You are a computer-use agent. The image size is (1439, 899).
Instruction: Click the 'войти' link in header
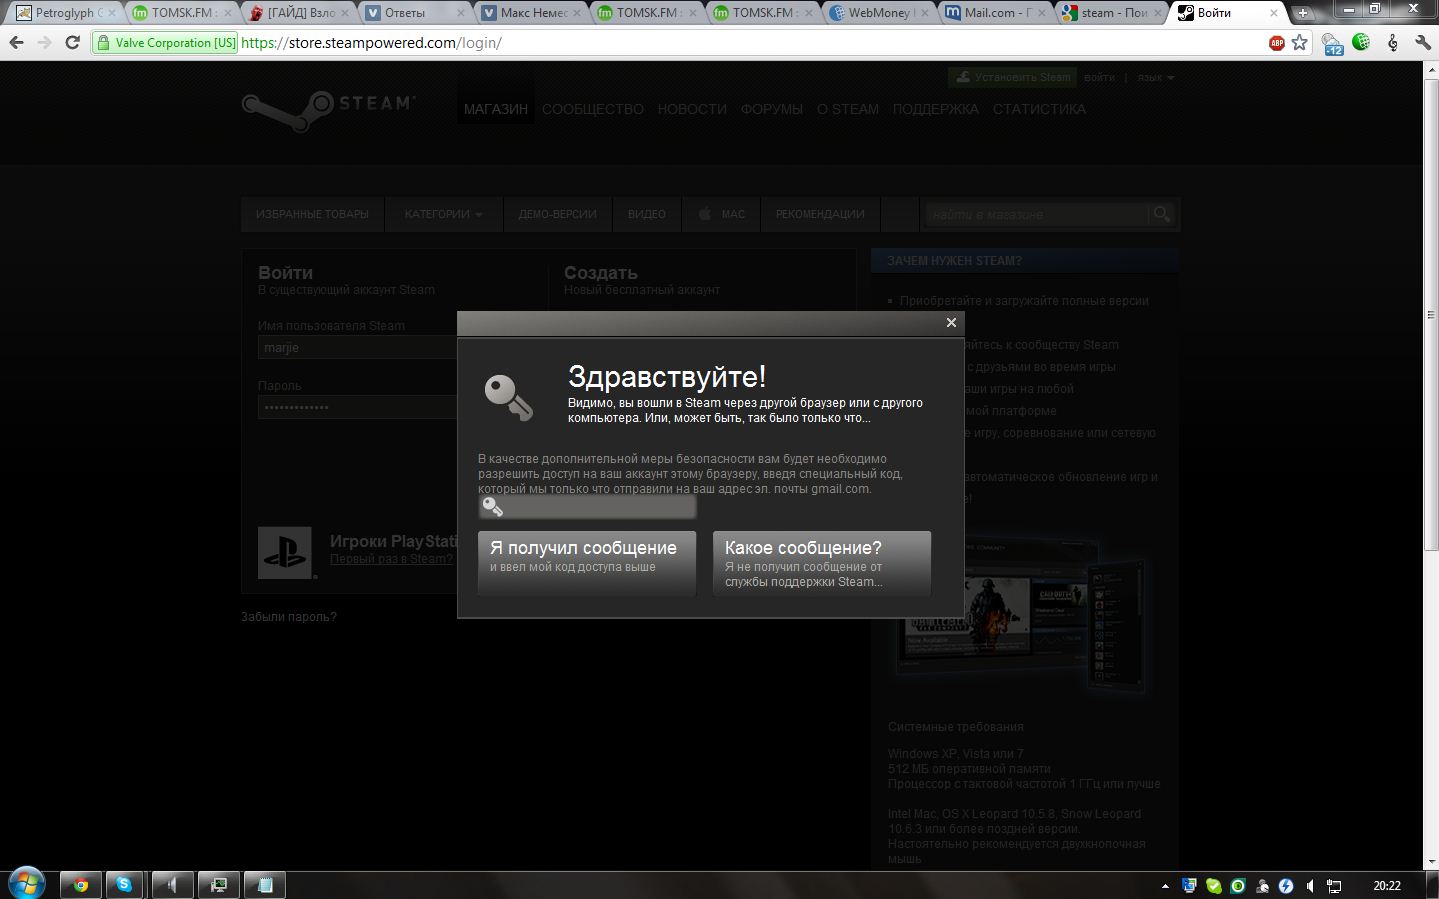tap(1099, 77)
